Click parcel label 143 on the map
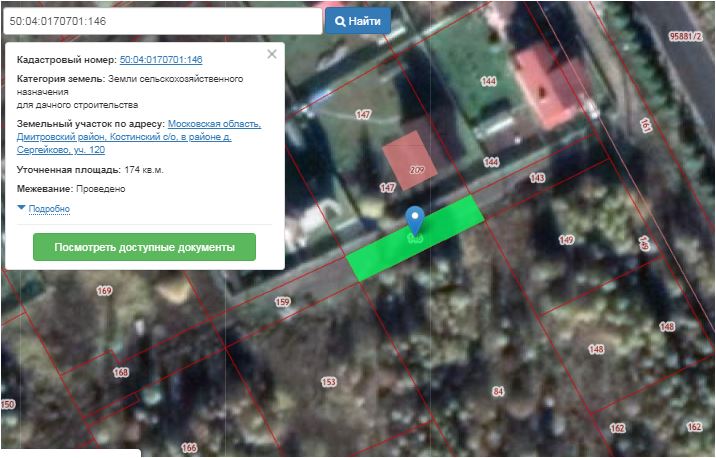The height and width of the screenshot is (458, 716). pos(537,177)
